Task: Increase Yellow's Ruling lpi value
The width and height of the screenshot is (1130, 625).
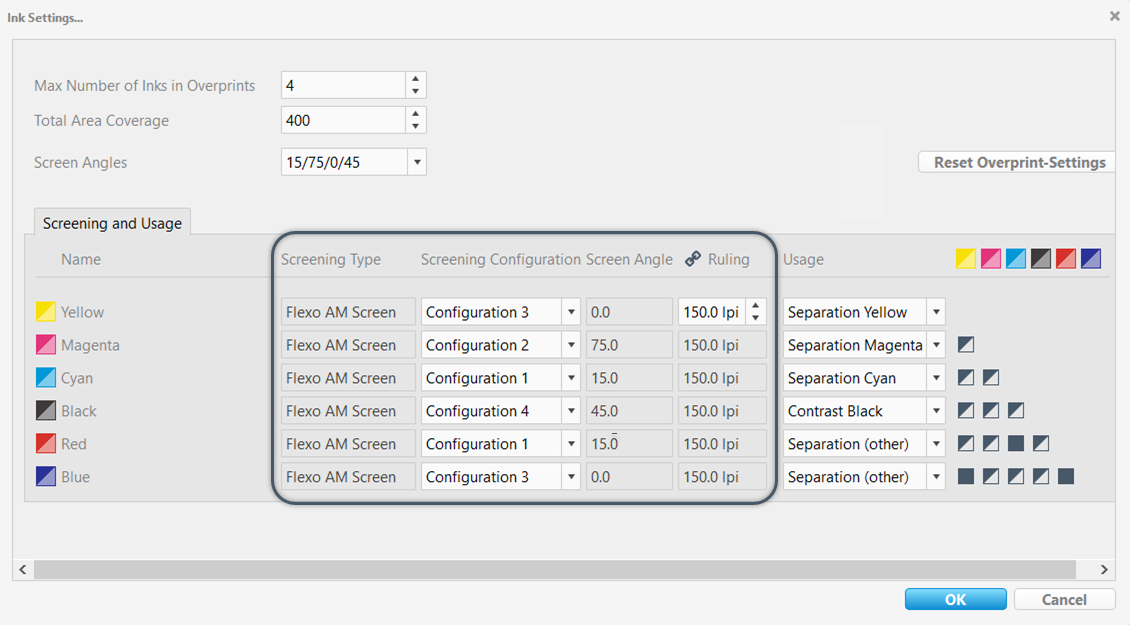Action: coord(755,306)
